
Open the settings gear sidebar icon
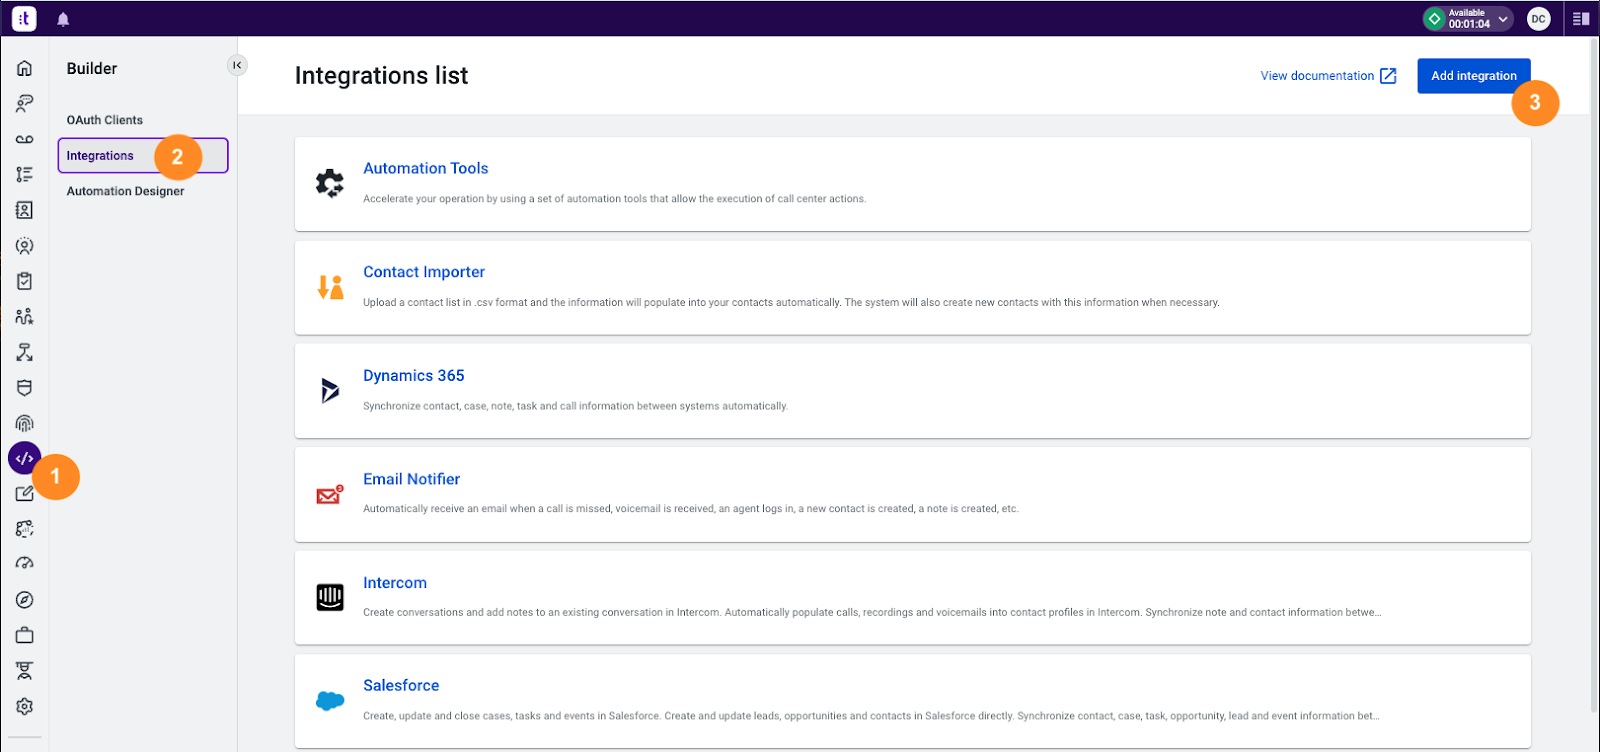[x=24, y=706]
